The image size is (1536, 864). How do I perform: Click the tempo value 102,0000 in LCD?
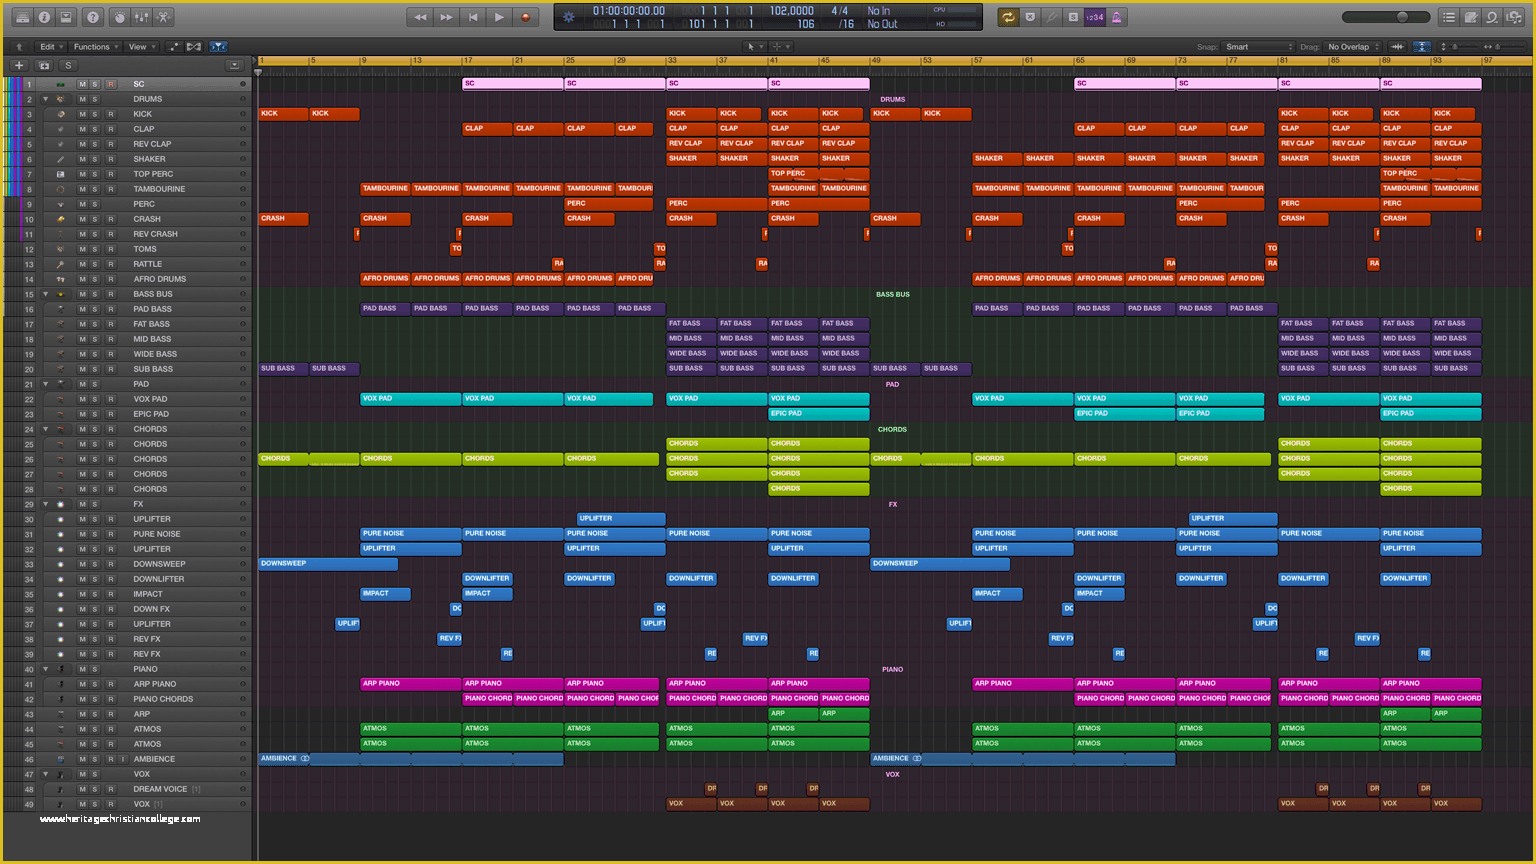(x=791, y=11)
